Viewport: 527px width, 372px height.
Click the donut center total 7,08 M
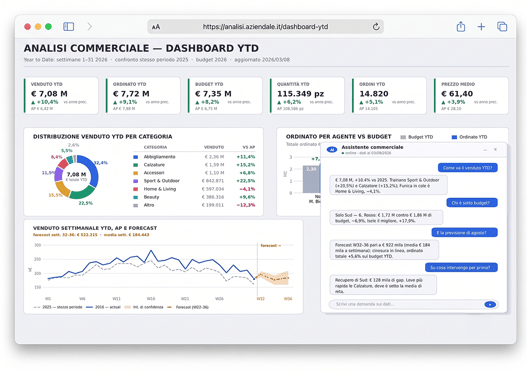point(76,176)
